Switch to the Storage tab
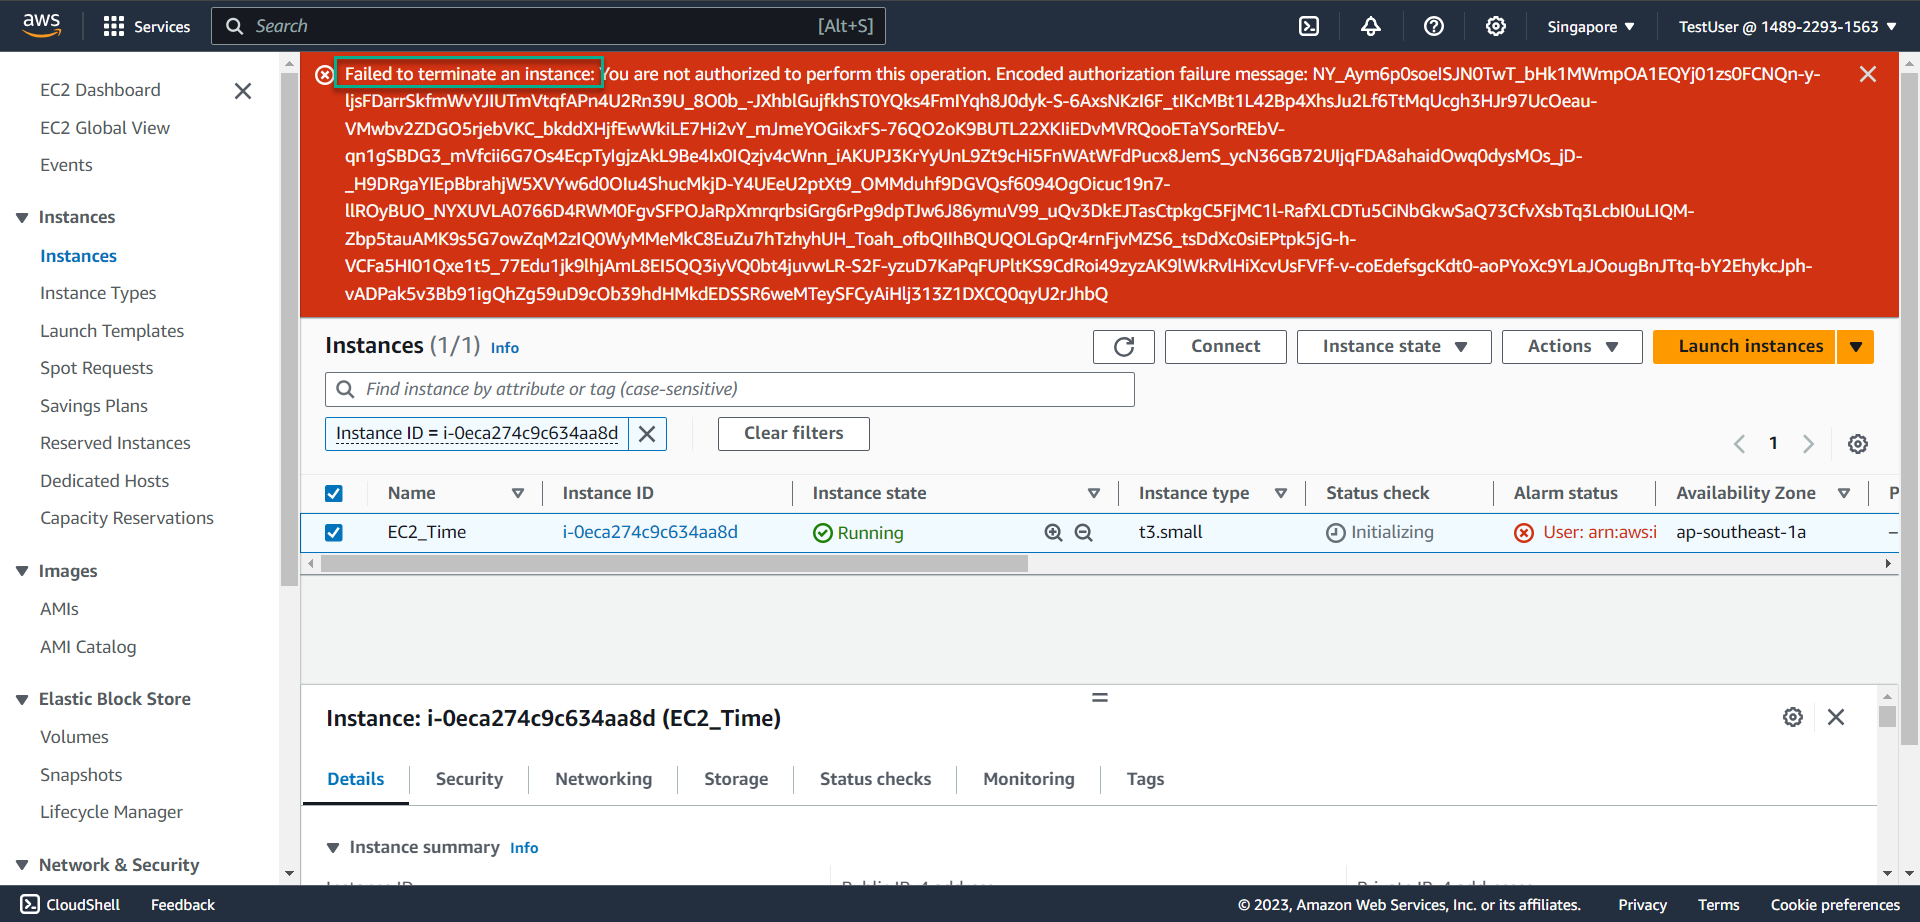 (x=736, y=779)
